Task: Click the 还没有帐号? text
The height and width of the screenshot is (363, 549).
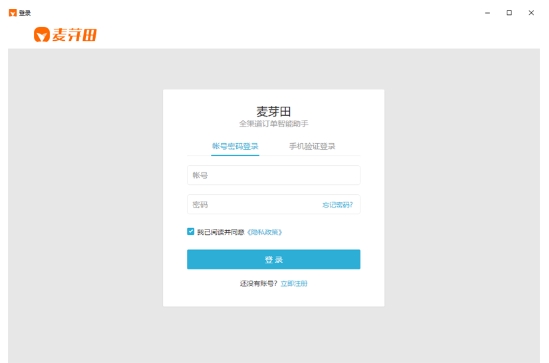Action: [x=258, y=284]
